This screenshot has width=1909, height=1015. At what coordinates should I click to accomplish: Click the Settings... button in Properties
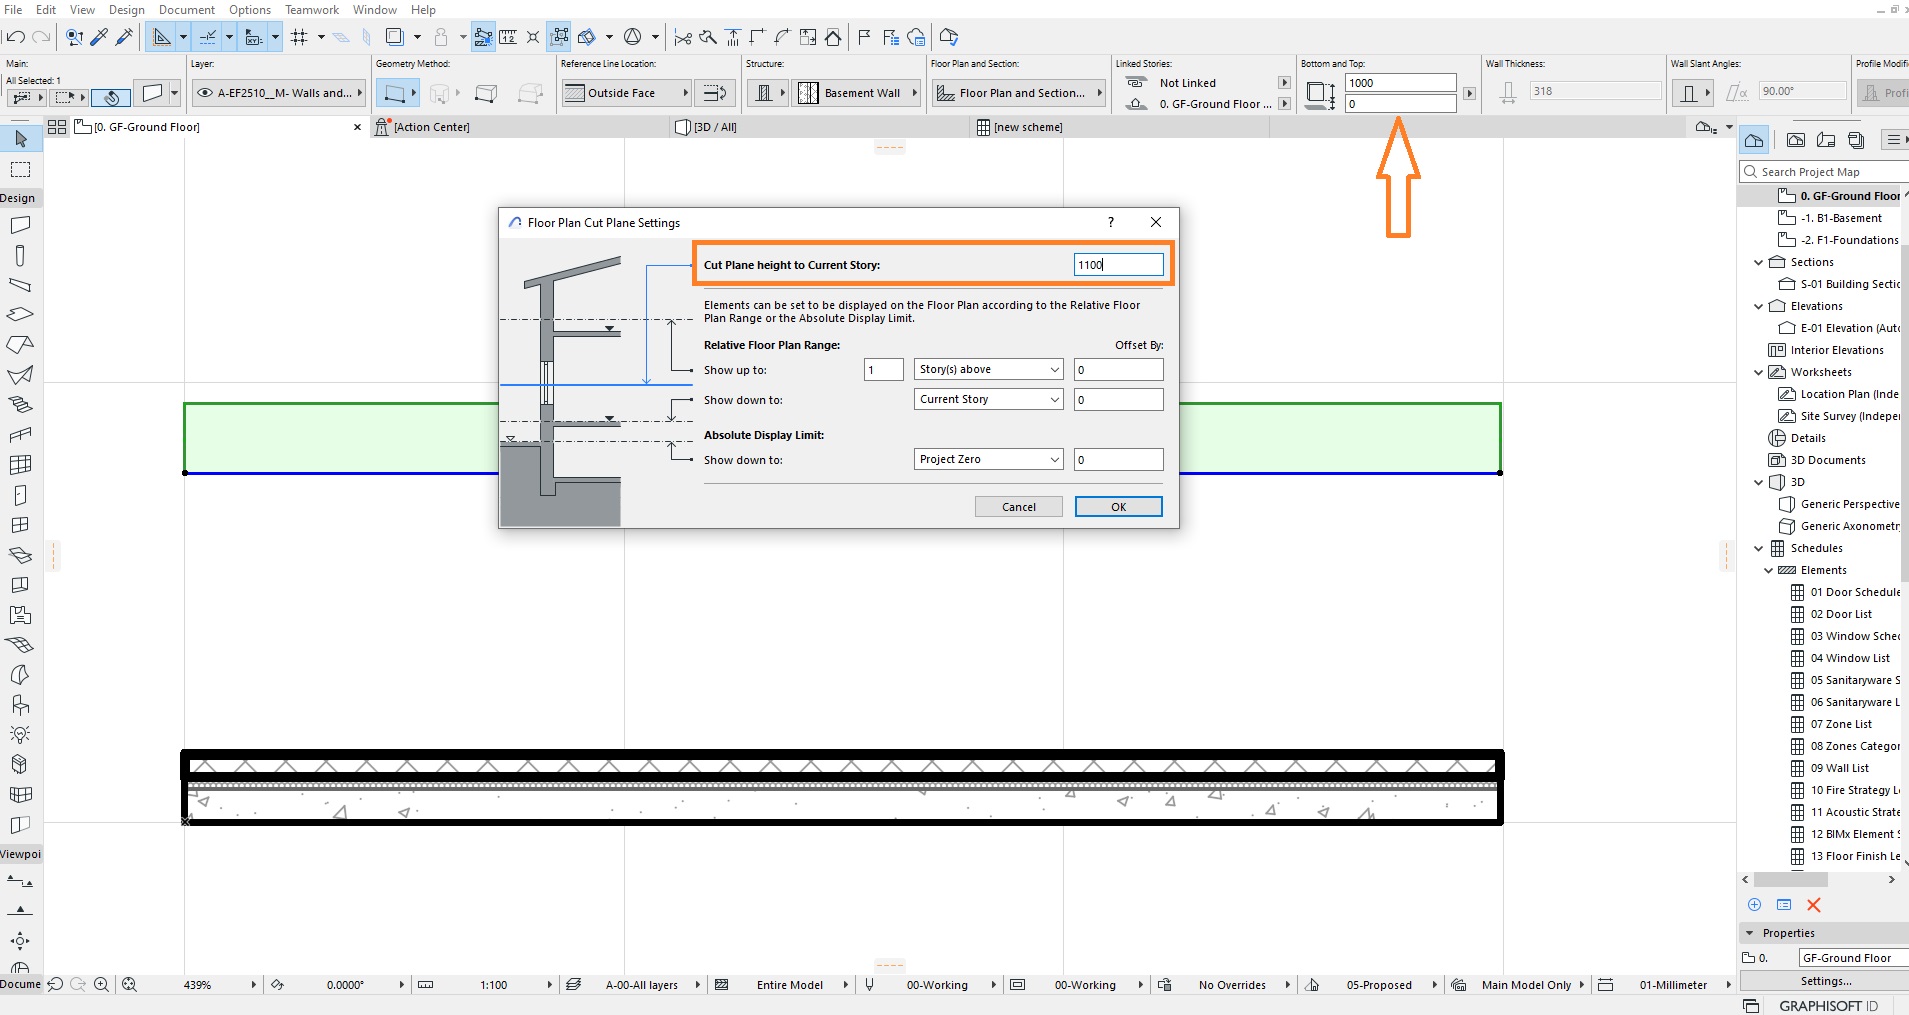[1826, 981]
